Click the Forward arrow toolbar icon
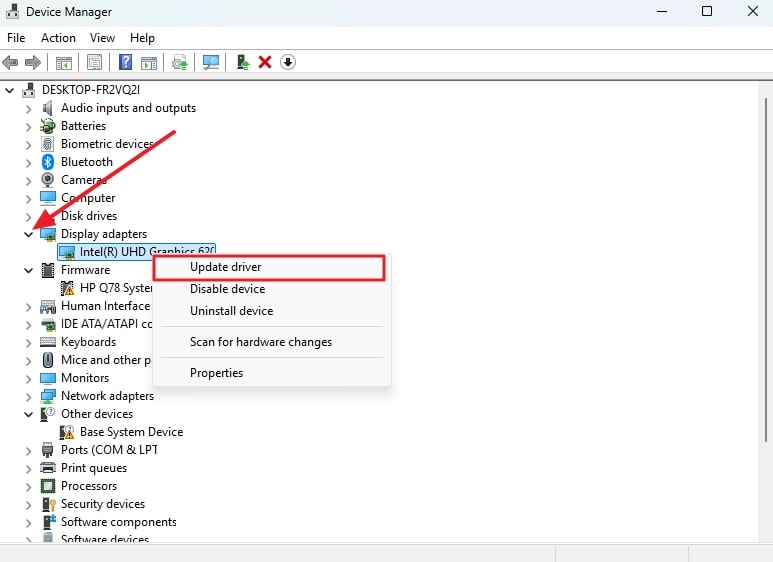Viewport: 773px width, 562px height. (x=33, y=63)
